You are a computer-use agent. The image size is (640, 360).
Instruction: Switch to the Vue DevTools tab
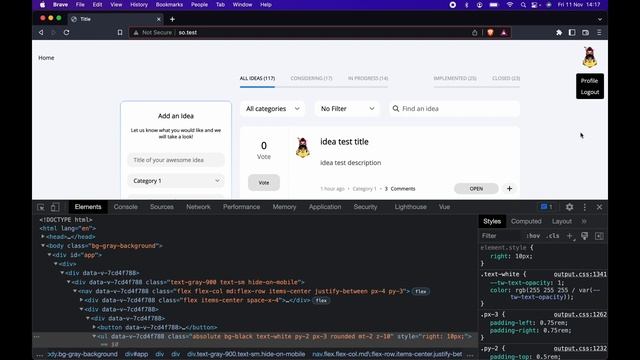pos(444,207)
